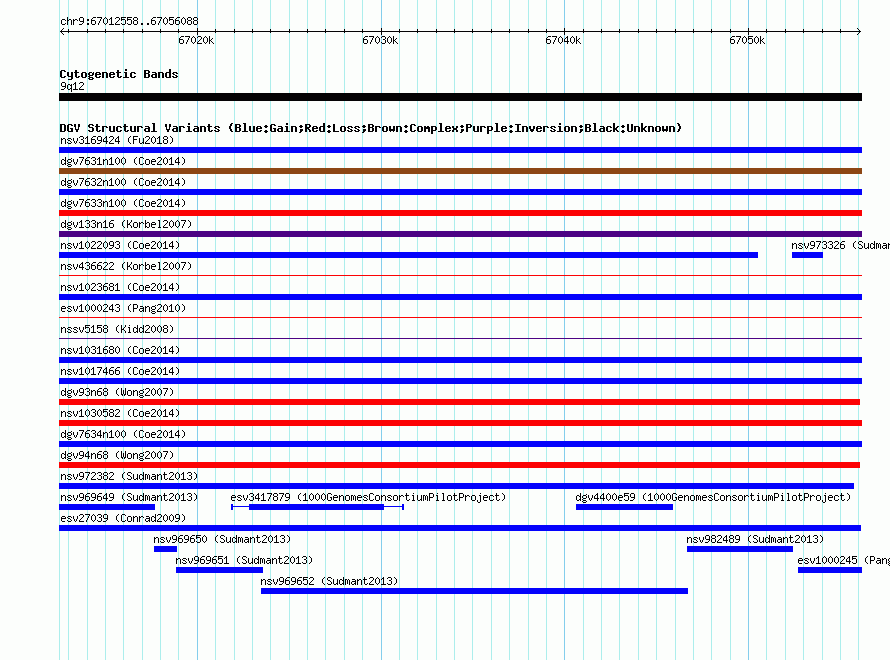This screenshot has height=660, width=890.
Task: Click the dgv4400e59 variant bar
Action: [624, 507]
